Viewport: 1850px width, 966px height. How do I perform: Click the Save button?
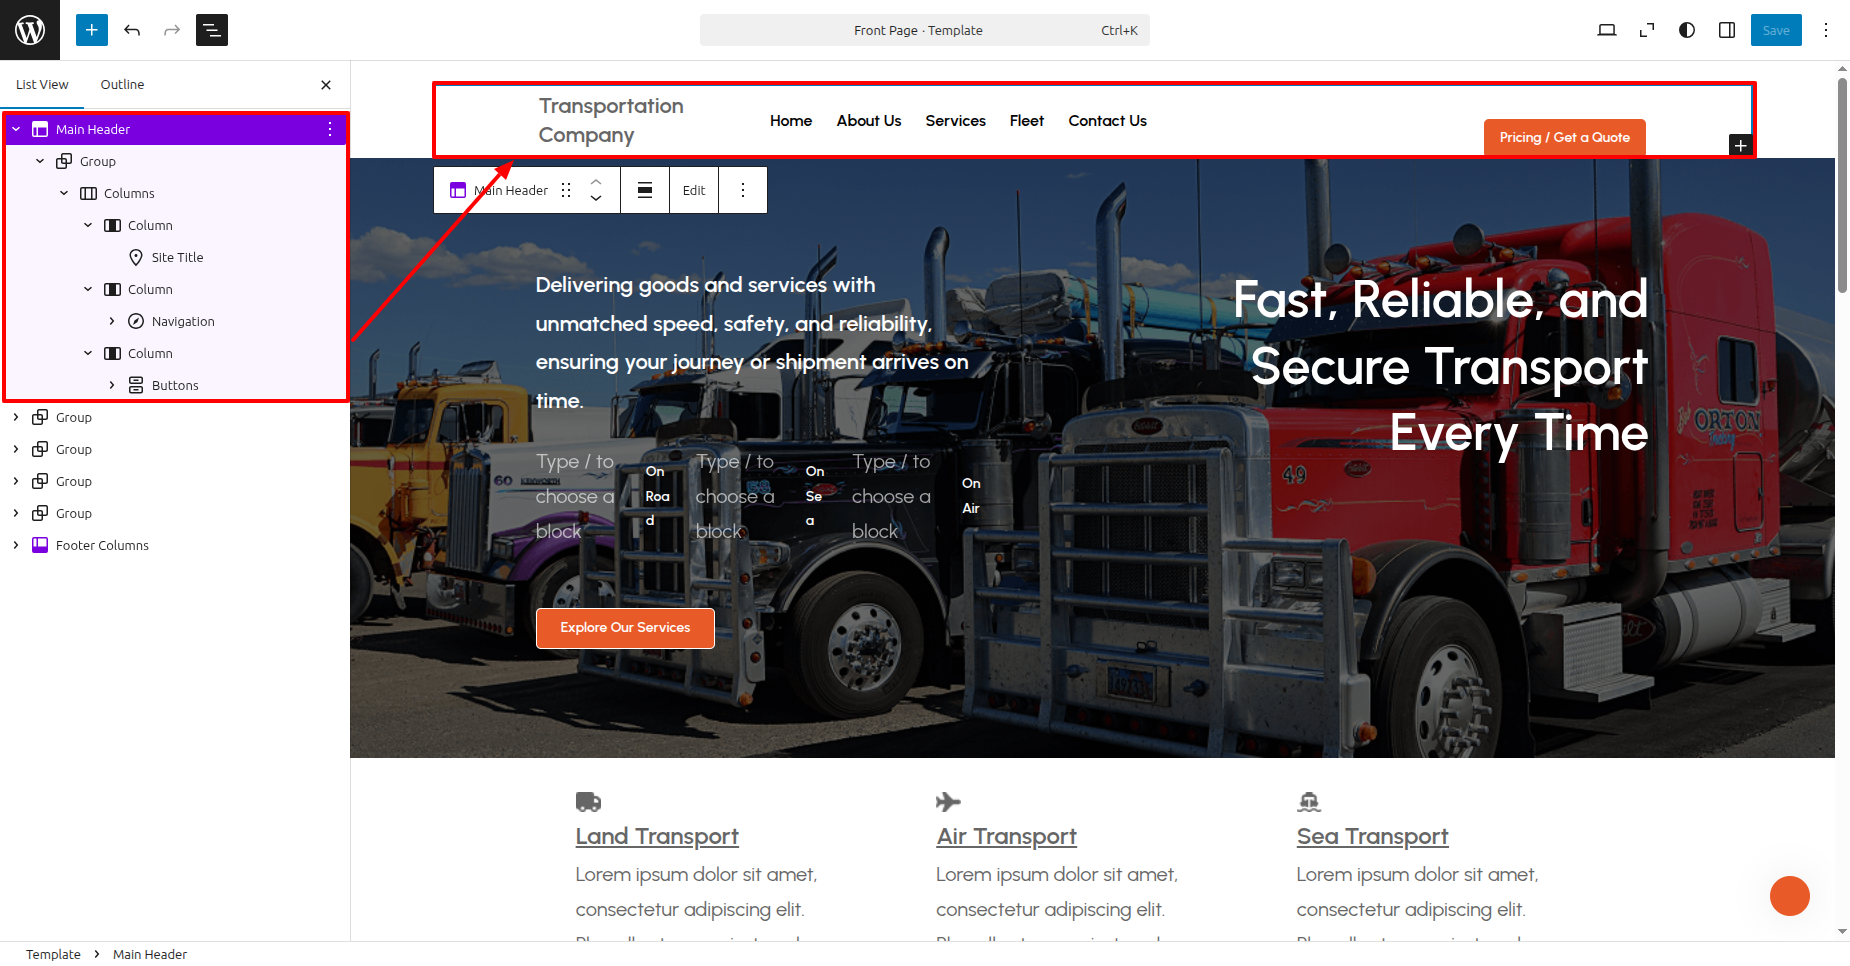(1776, 30)
